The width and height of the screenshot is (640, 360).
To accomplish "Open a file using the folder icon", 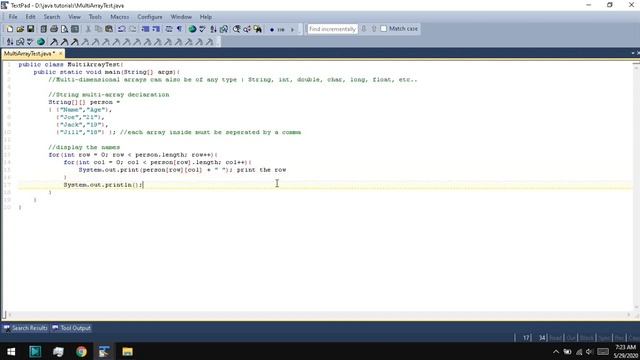I will point(20,29).
